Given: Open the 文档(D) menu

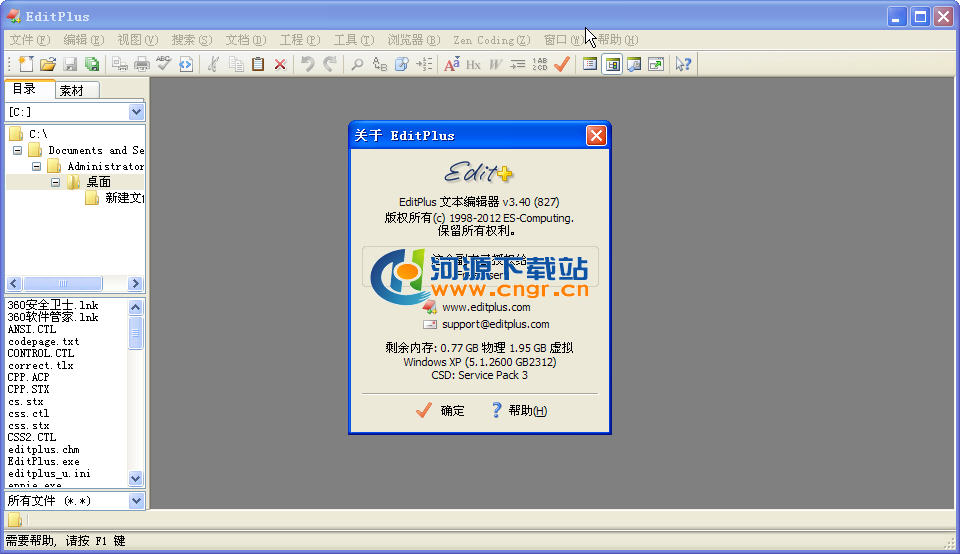Looking at the screenshot, I should point(246,40).
